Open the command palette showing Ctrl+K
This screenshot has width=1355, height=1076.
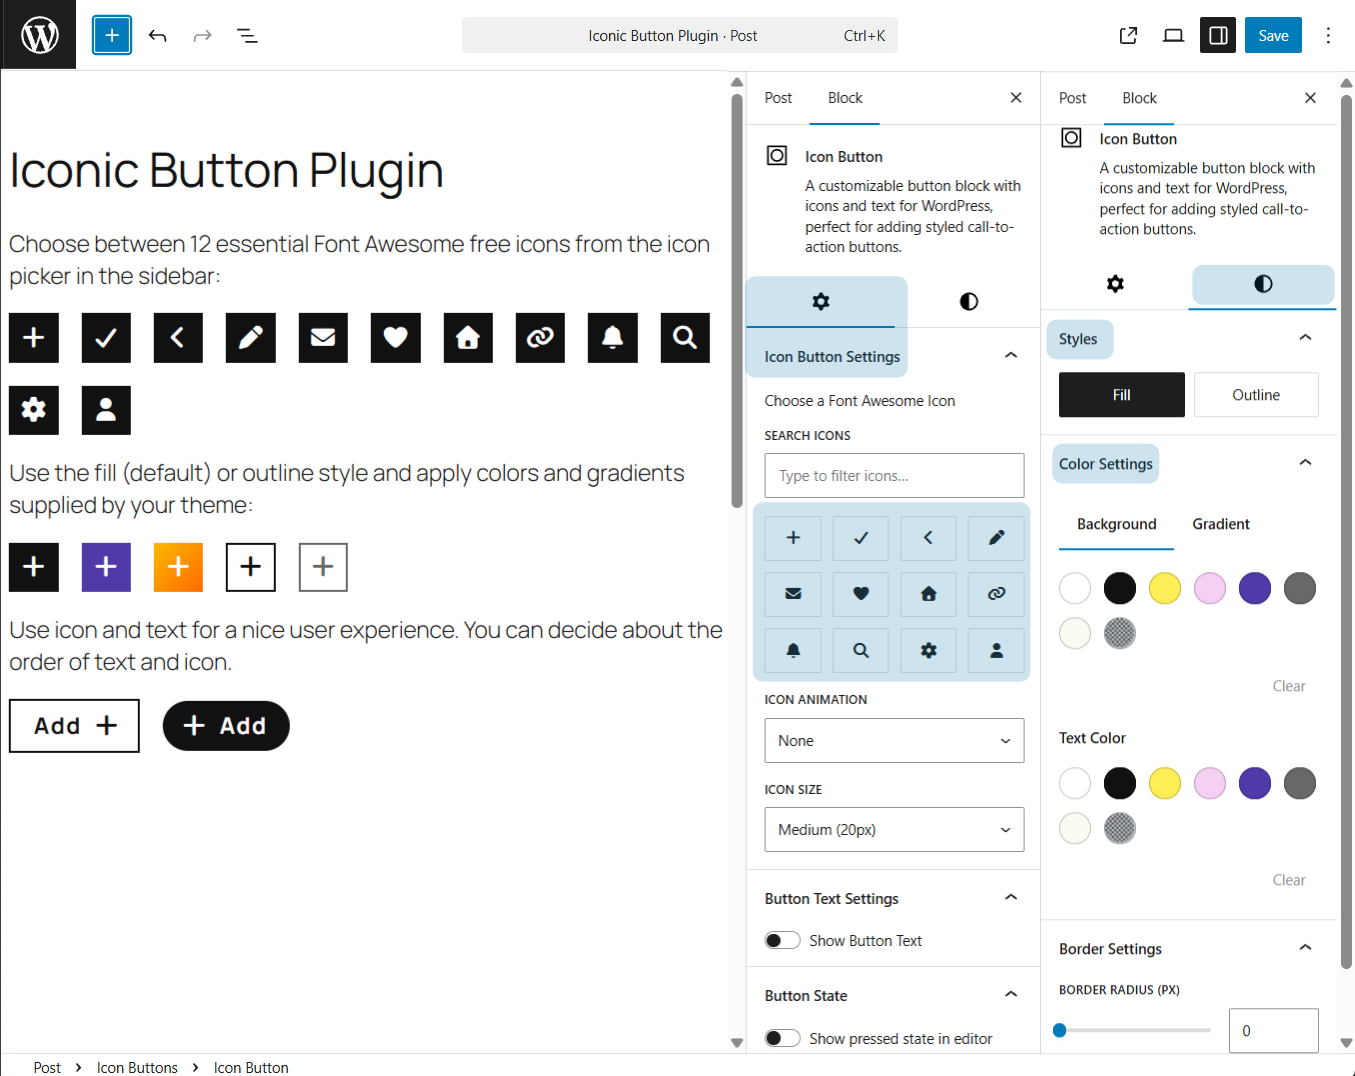click(680, 36)
